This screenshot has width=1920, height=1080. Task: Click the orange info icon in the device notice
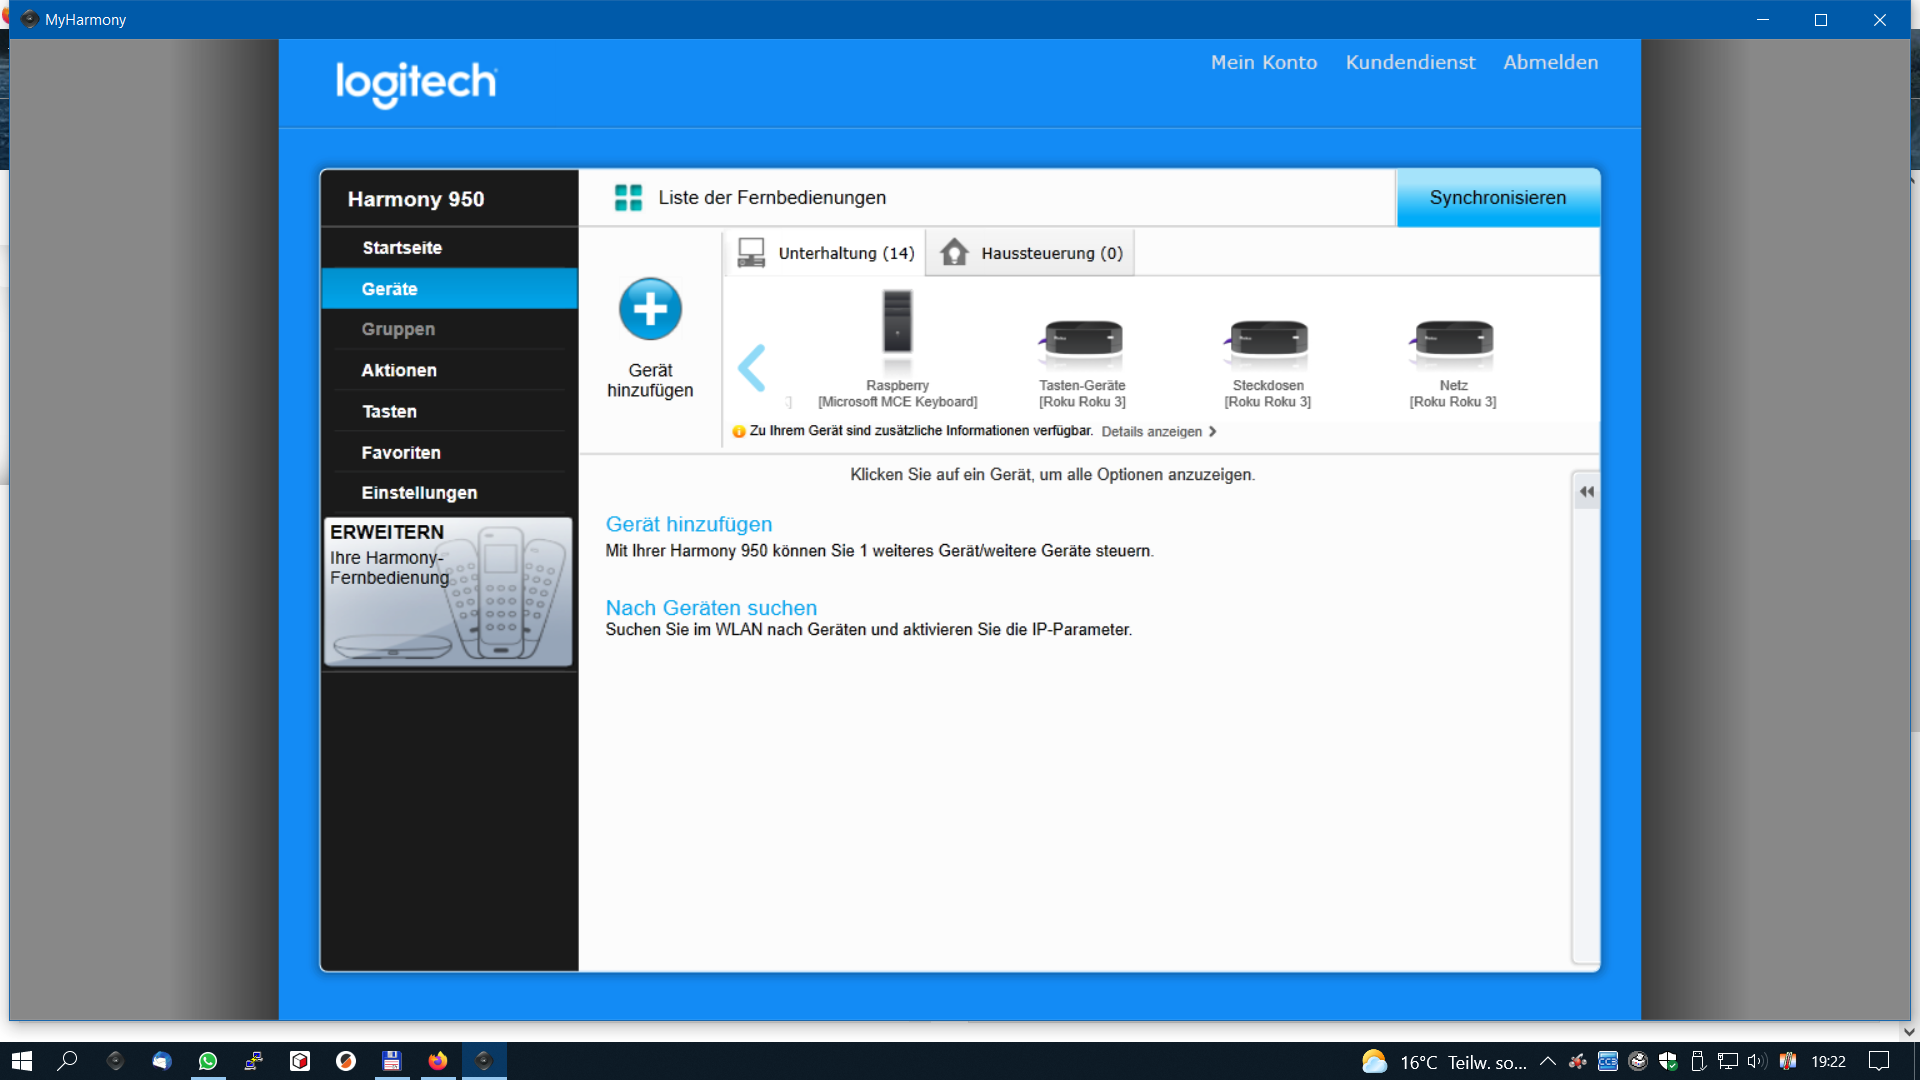739,432
